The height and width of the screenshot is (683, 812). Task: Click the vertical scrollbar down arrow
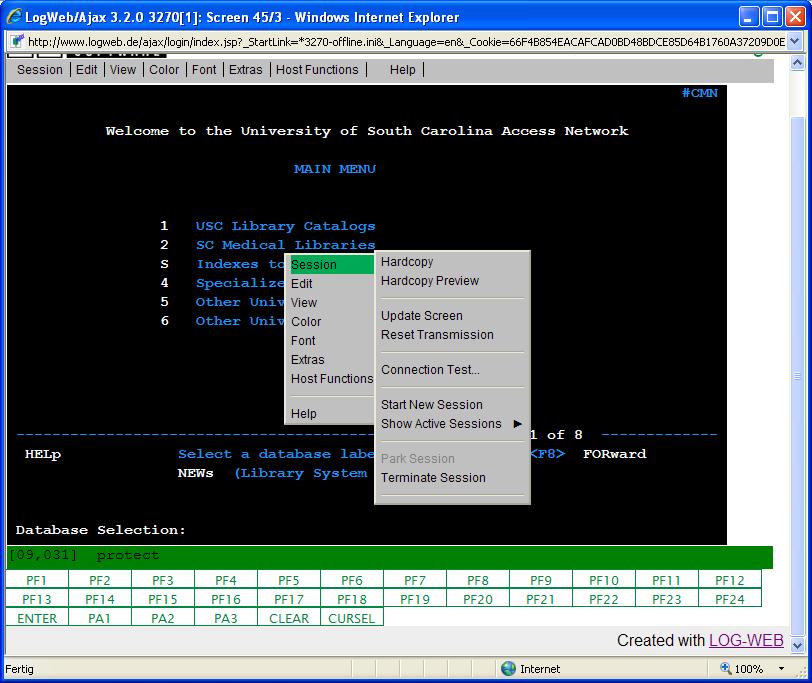point(798,645)
